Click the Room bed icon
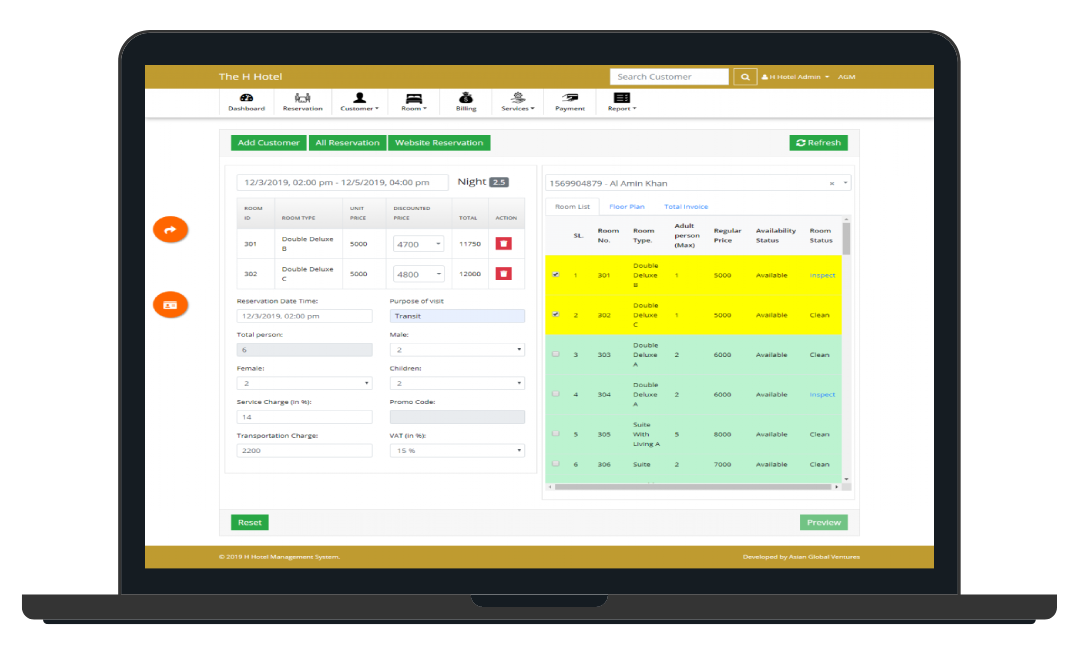Screen dimensions: 1080x660 coord(414,98)
